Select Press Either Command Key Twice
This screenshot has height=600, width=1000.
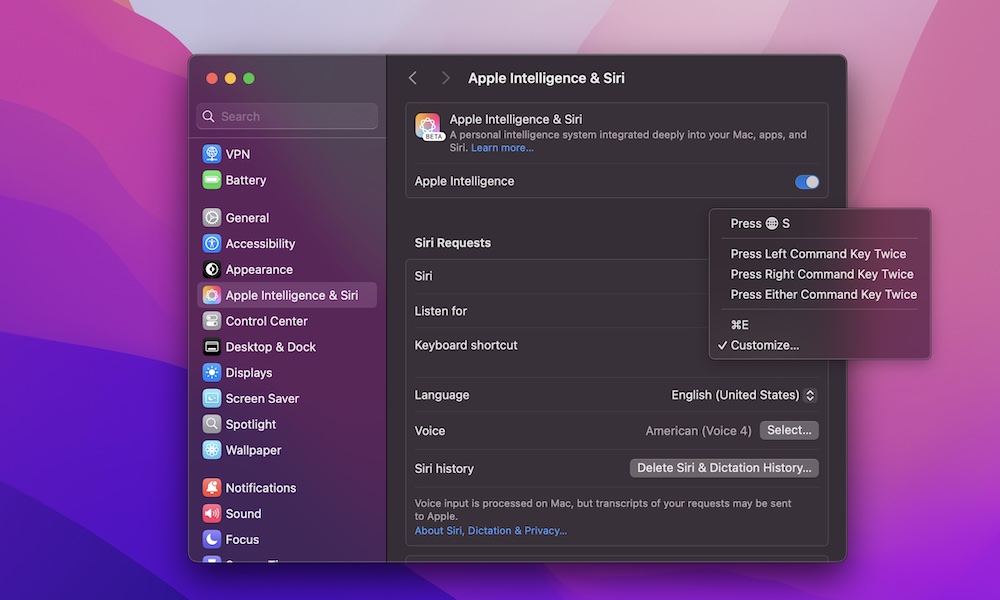tap(823, 294)
